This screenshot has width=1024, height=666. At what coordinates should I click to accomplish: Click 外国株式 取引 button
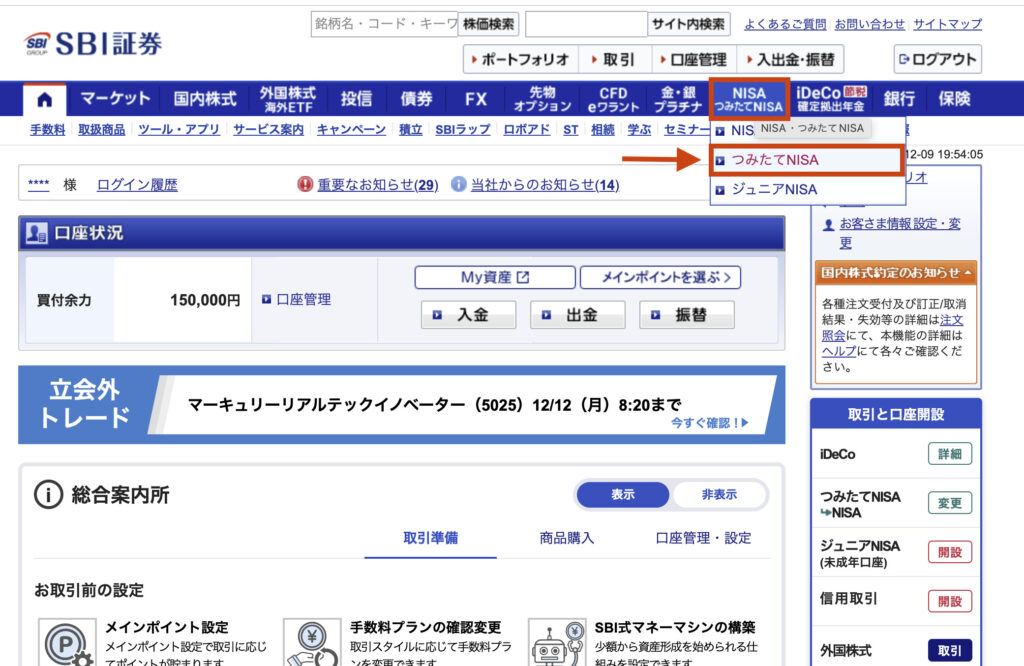(x=950, y=650)
